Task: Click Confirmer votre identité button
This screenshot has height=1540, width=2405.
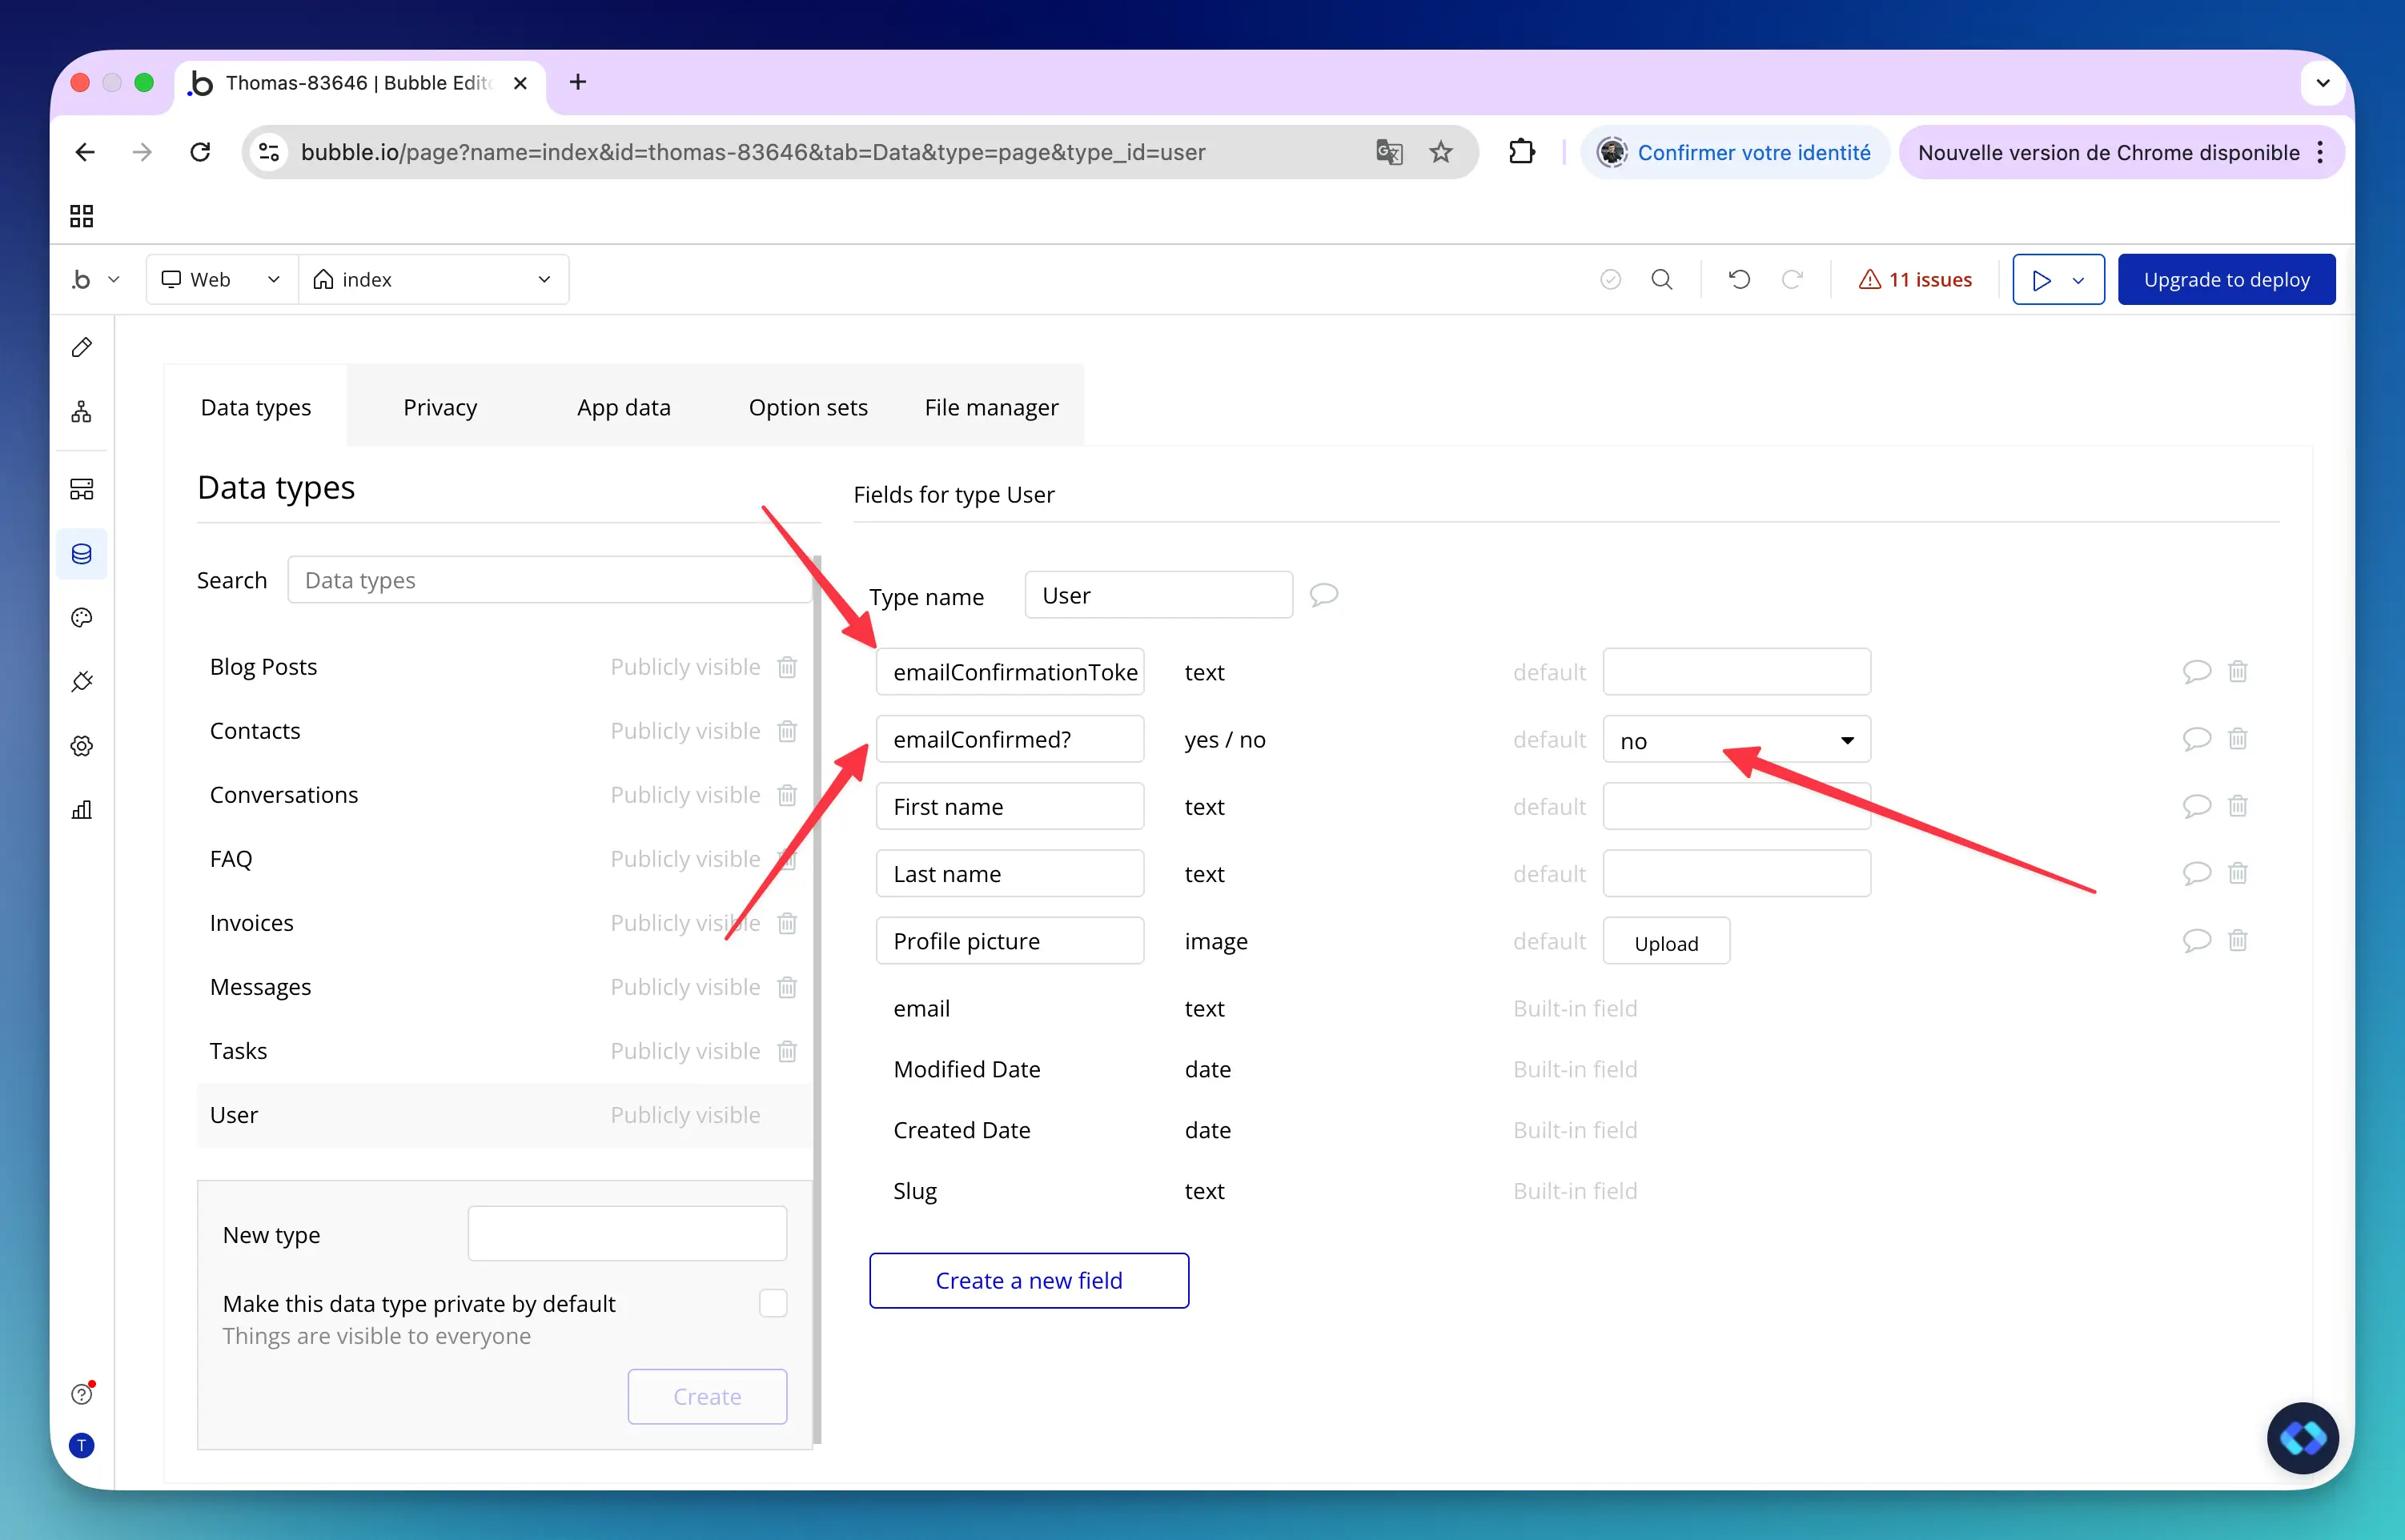Action: pos(1735,152)
